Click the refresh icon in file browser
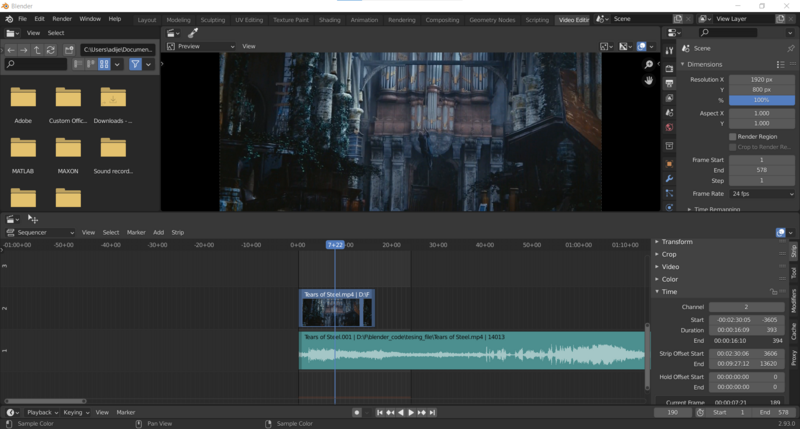 52,50
